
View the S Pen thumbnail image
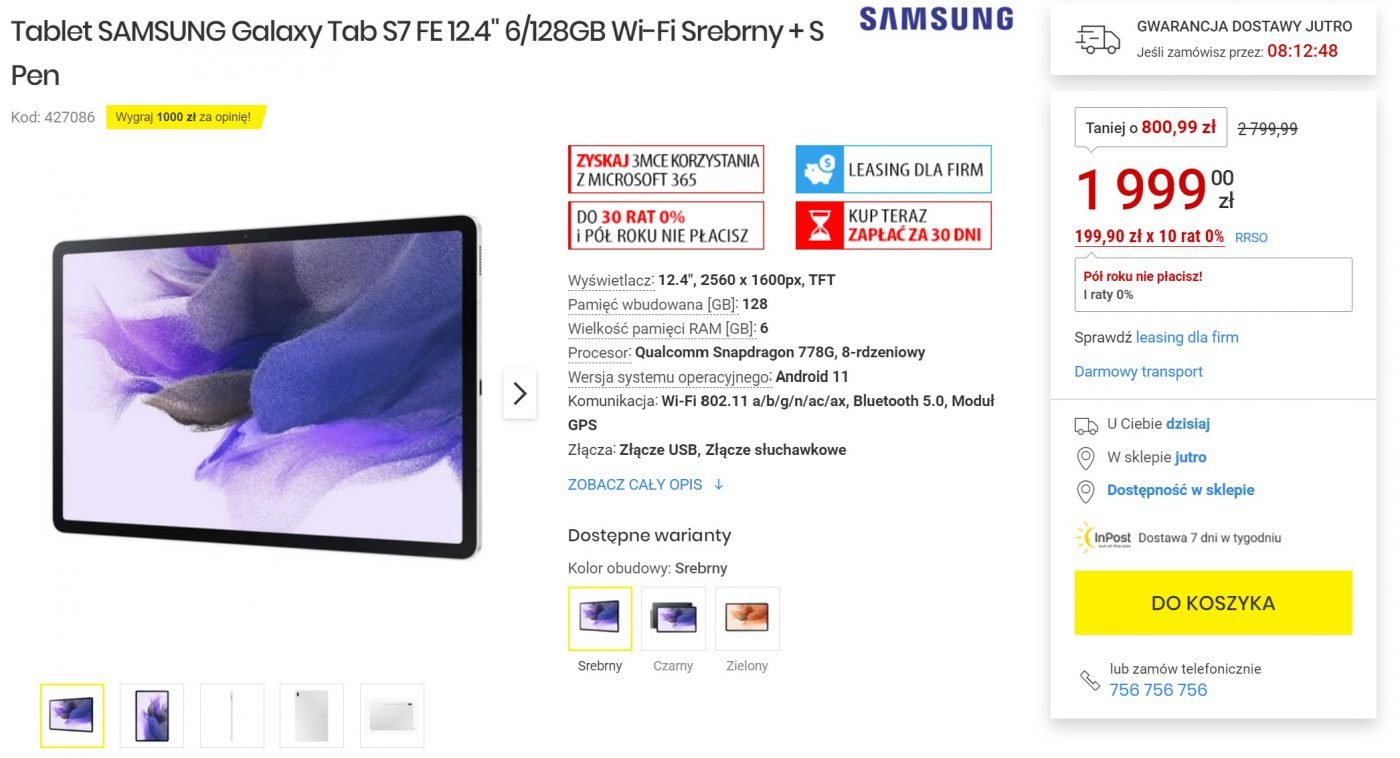(x=232, y=716)
